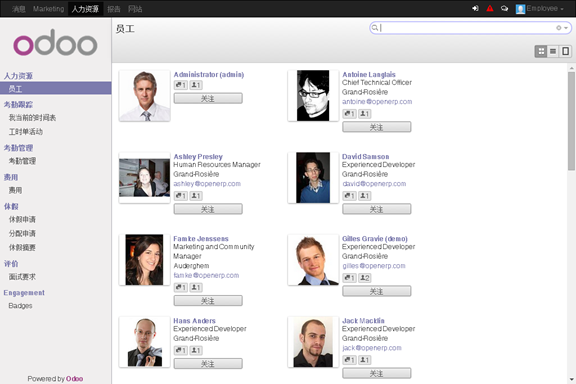Follow Gilles Gravie with 关注 button
This screenshot has height=384, width=576.
pos(377,291)
